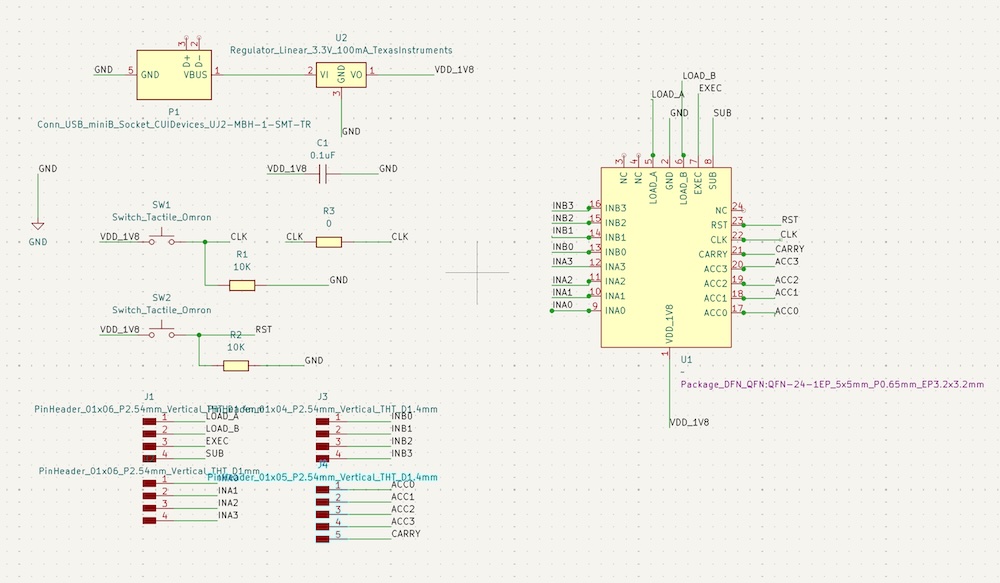
Task: Click the SUB label above U1
Action: [721, 113]
